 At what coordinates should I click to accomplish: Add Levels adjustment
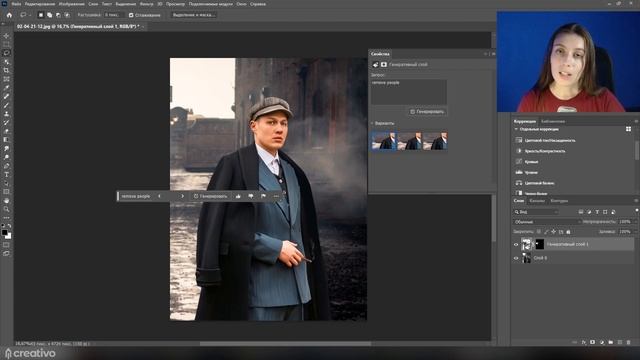(x=527, y=172)
